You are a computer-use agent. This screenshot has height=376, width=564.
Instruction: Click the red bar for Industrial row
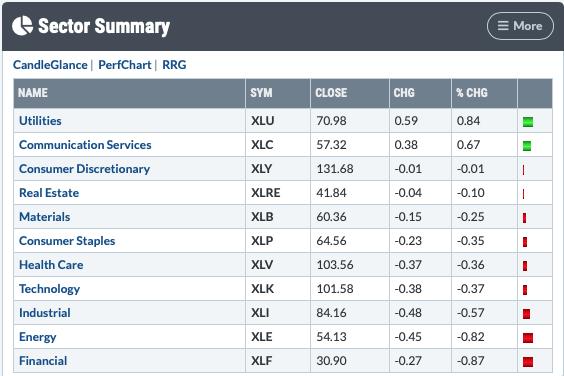526,314
